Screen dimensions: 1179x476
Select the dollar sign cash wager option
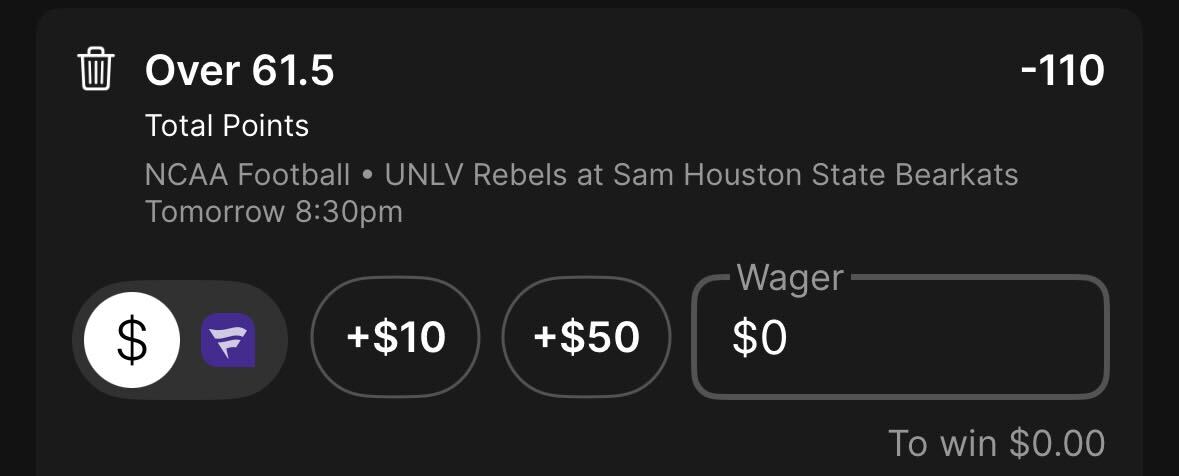132,340
